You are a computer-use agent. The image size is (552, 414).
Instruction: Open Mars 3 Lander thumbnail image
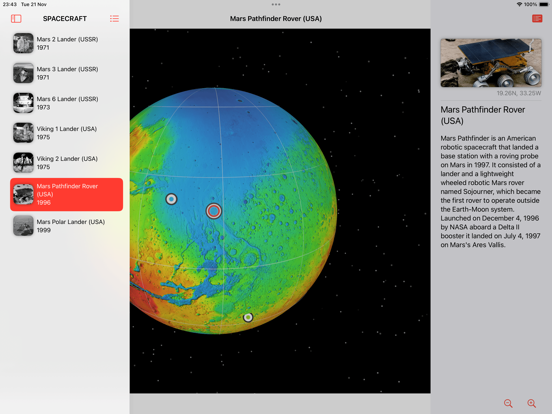23,73
